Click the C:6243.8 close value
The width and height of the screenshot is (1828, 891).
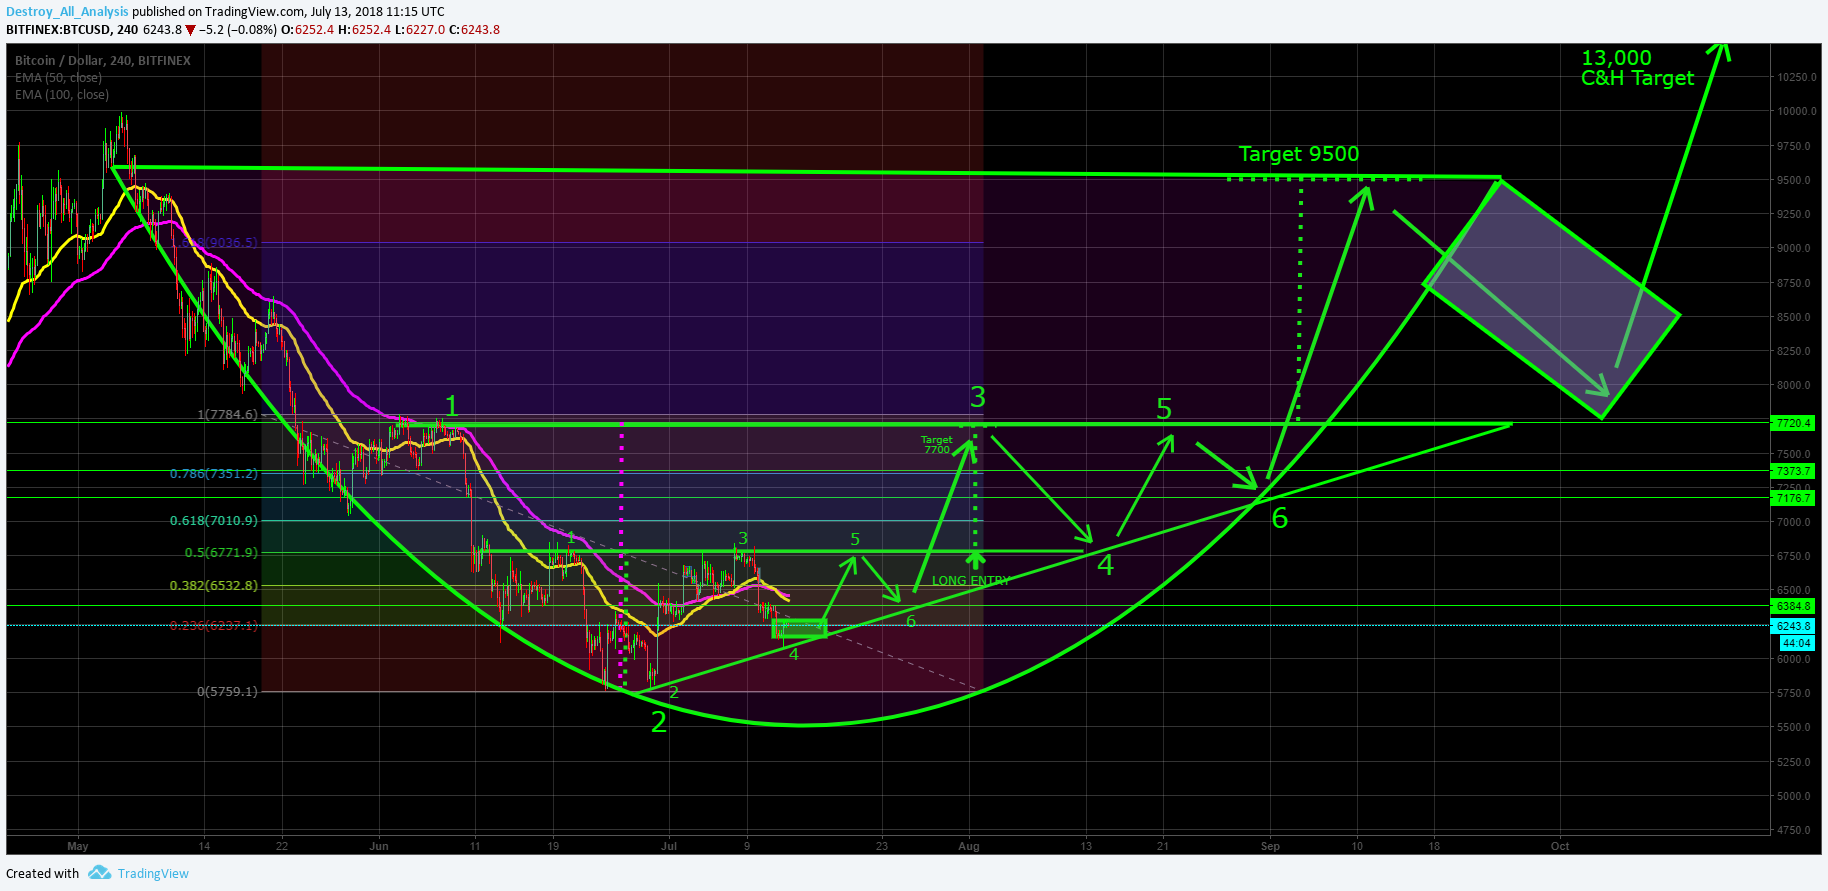tap(474, 30)
